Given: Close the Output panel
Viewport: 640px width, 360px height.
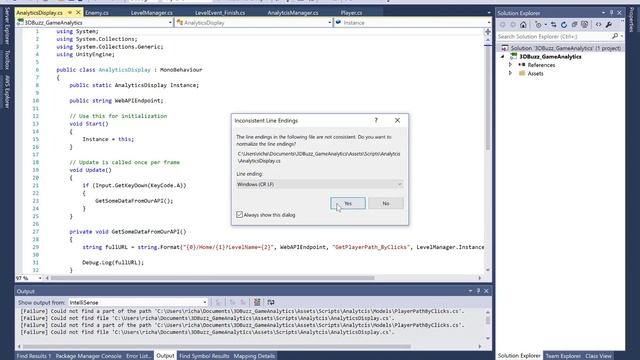Looking at the screenshot, I should (x=486, y=291).
